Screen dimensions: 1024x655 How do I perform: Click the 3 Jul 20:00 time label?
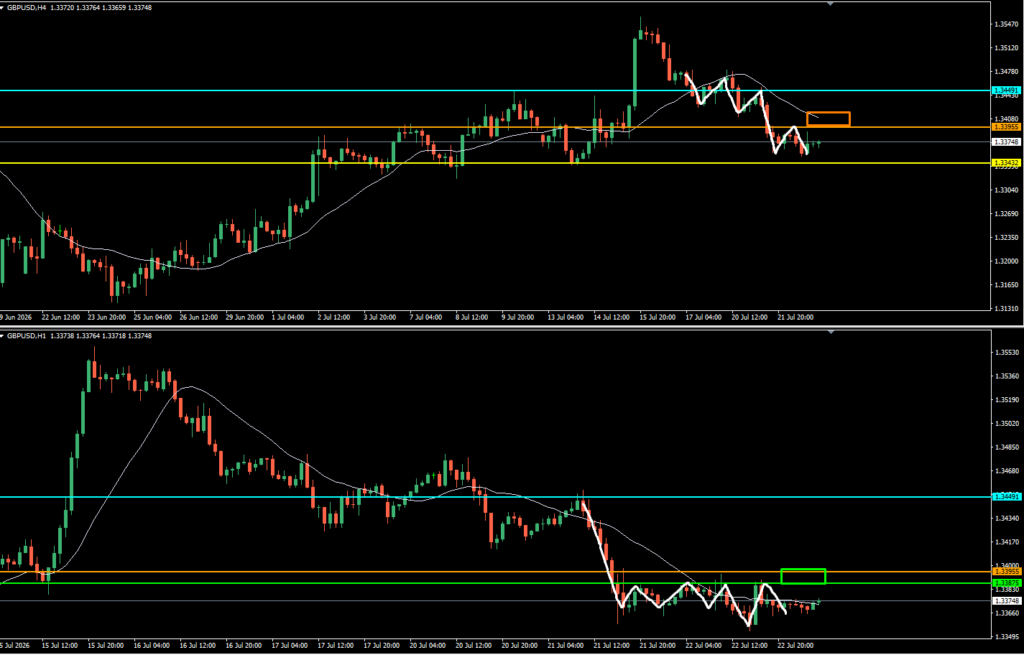point(380,317)
